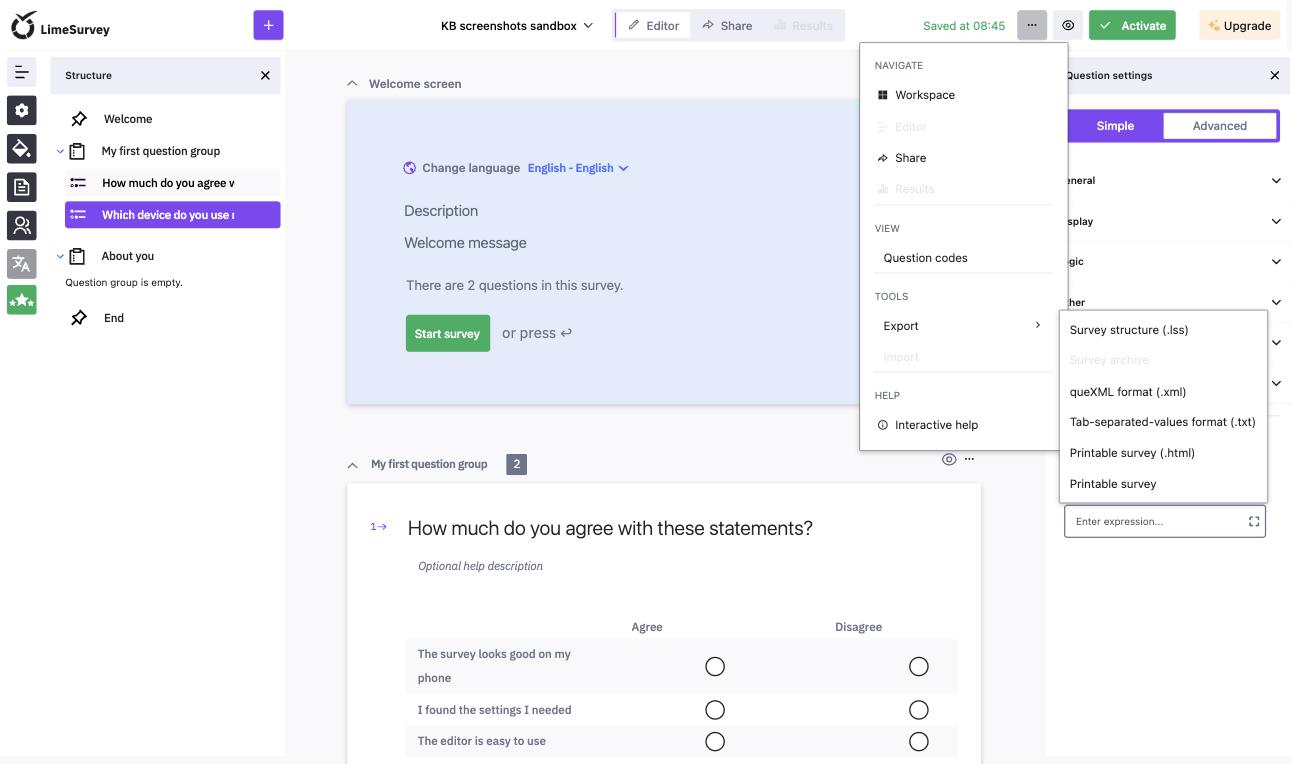The height and width of the screenshot is (764, 1292).
Task: Open the translation sidebar icon
Action: 21,263
